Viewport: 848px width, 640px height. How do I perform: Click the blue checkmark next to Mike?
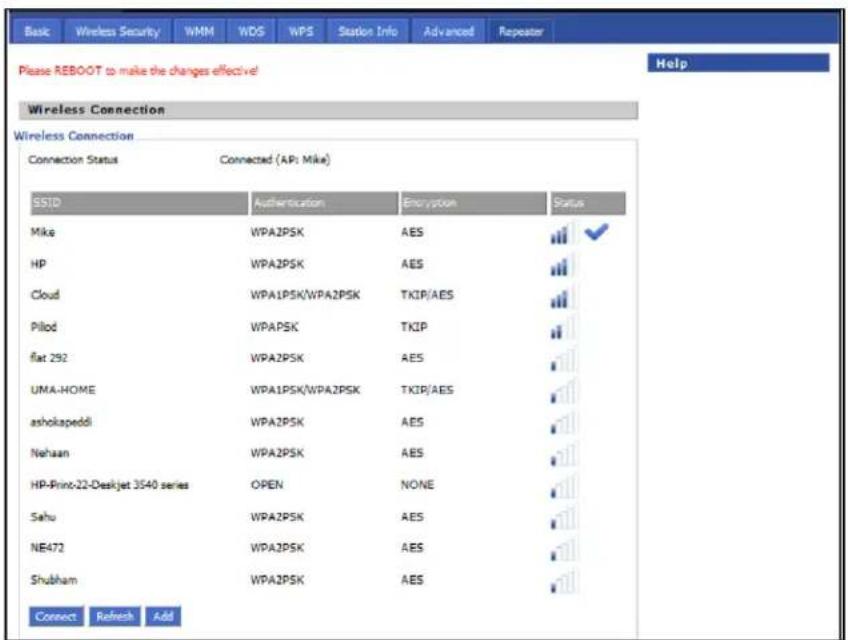(596, 232)
